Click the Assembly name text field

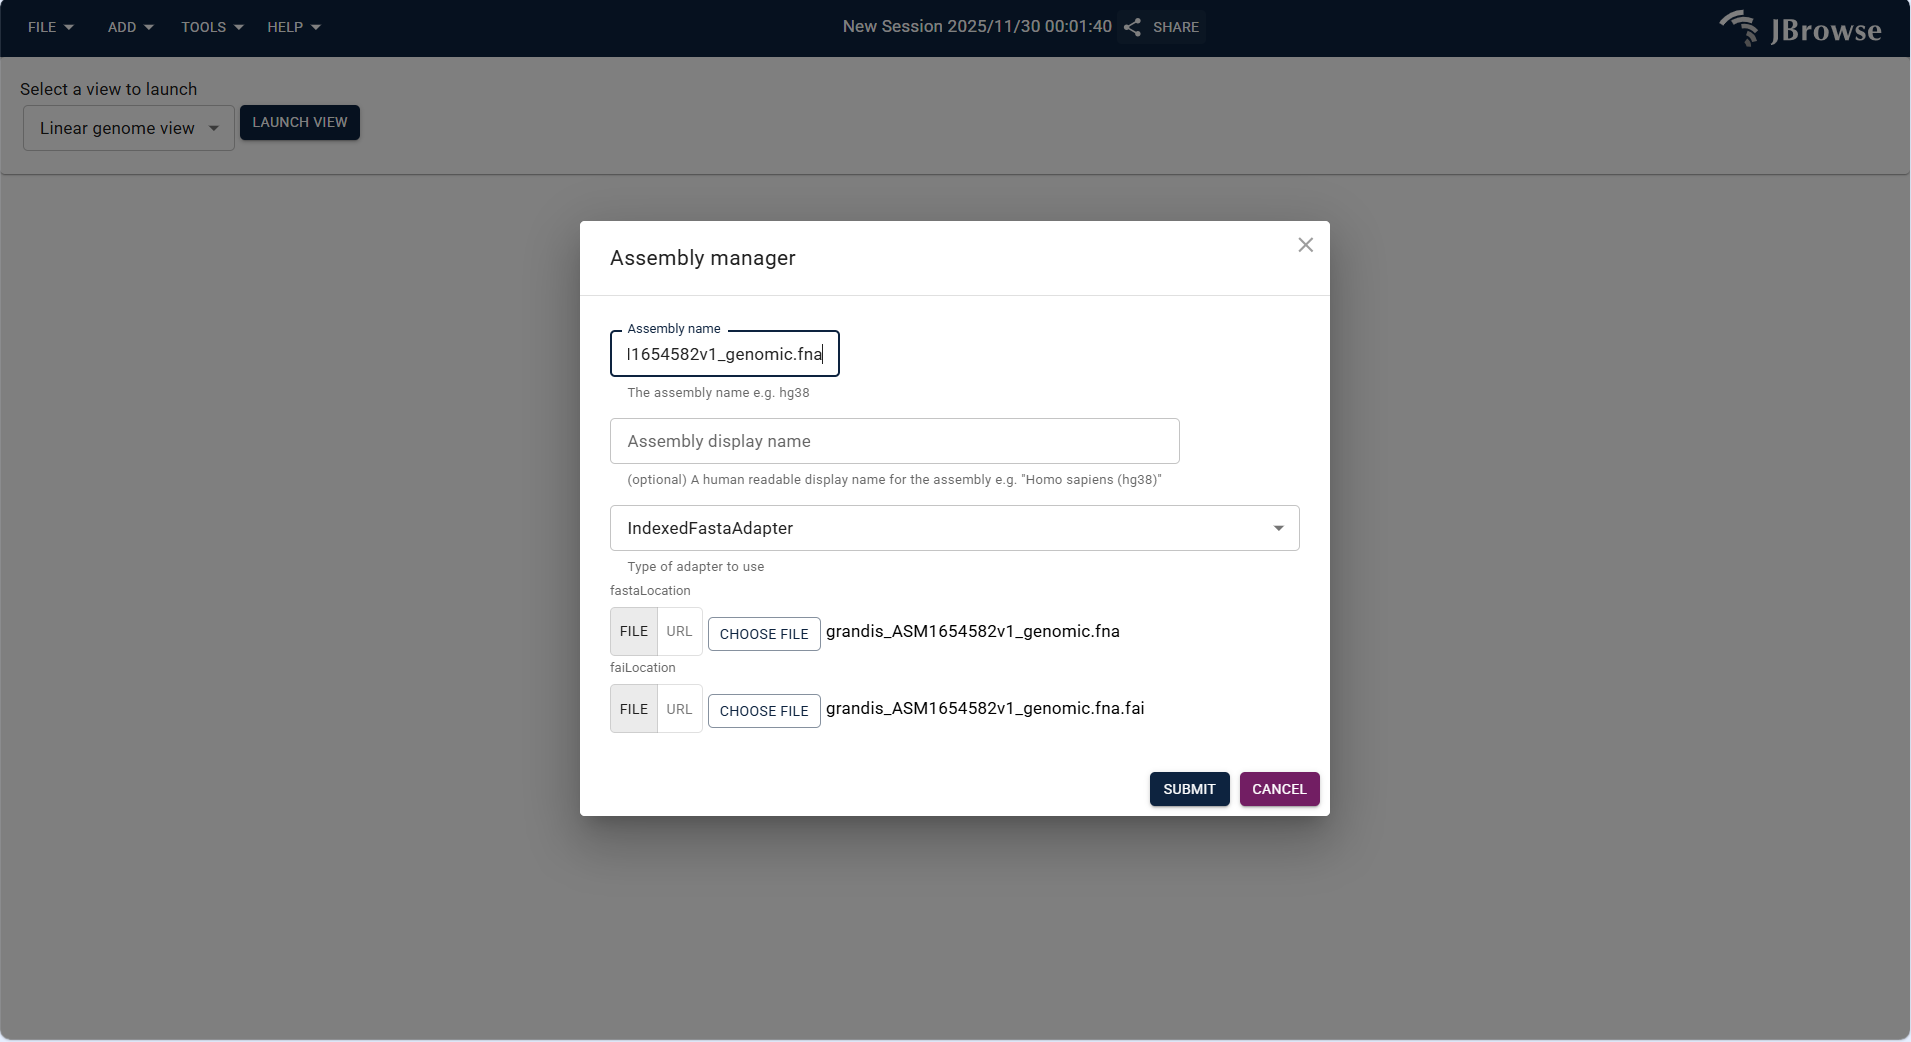(724, 353)
